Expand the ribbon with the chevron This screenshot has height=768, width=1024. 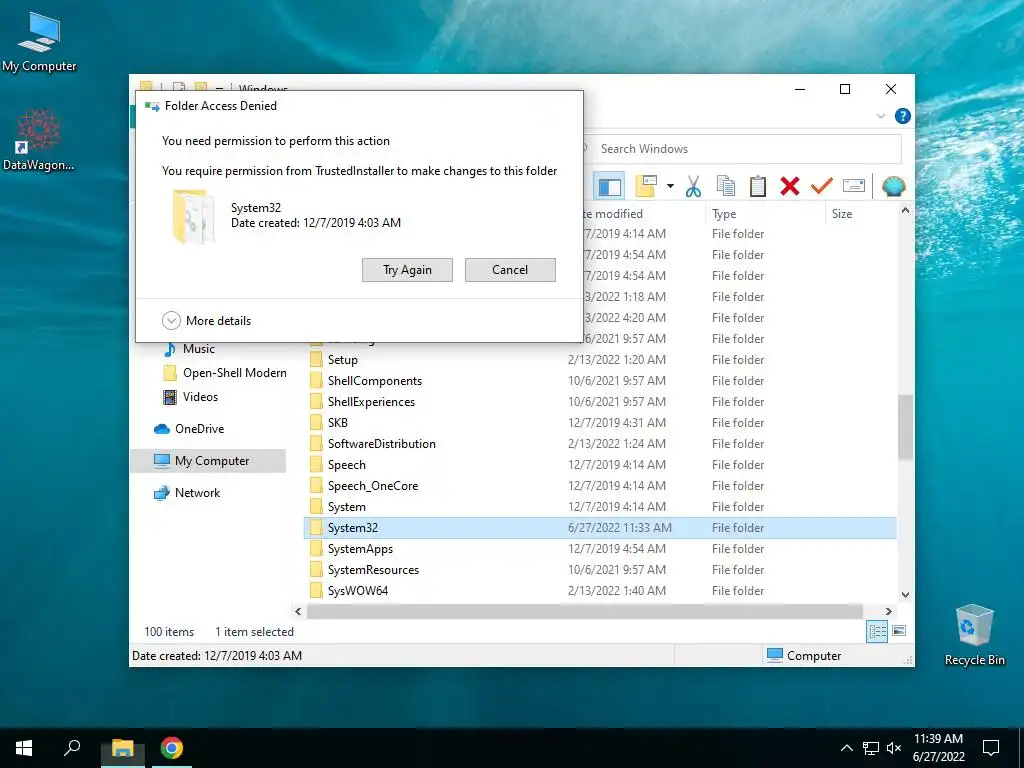coord(880,116)
